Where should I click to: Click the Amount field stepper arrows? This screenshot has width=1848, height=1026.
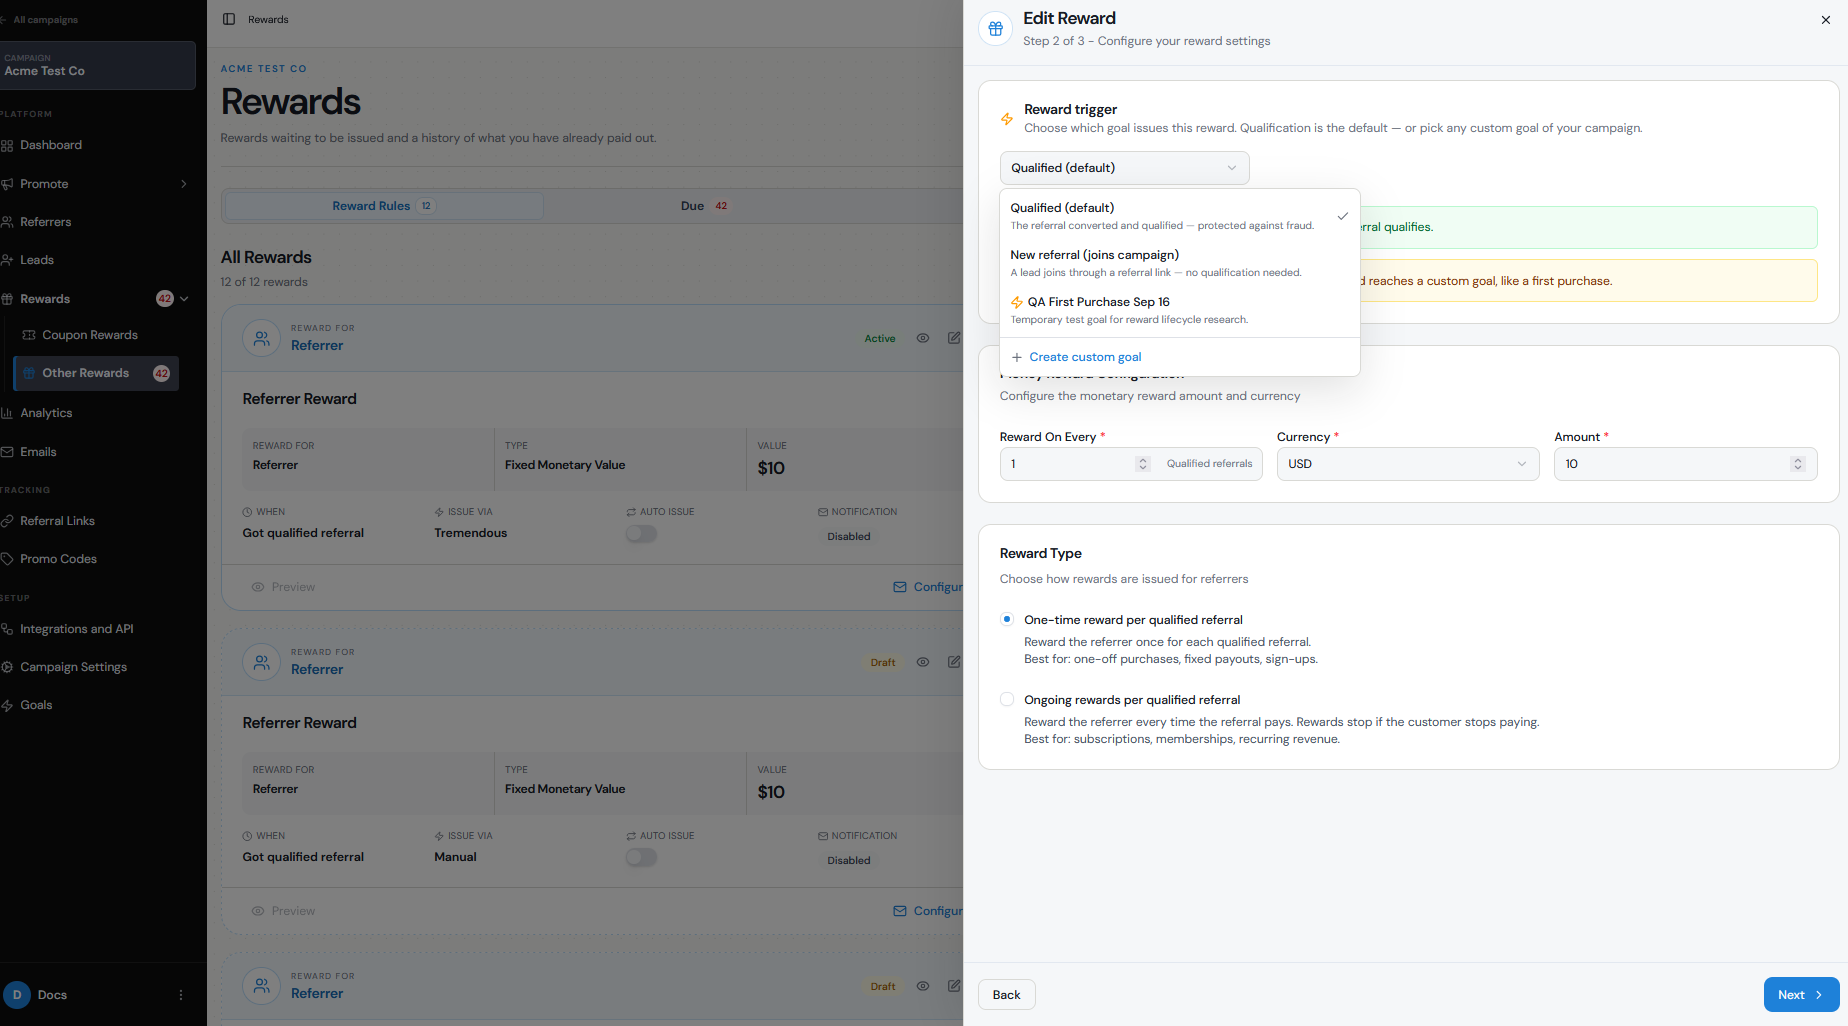[x=1798, y=464]
